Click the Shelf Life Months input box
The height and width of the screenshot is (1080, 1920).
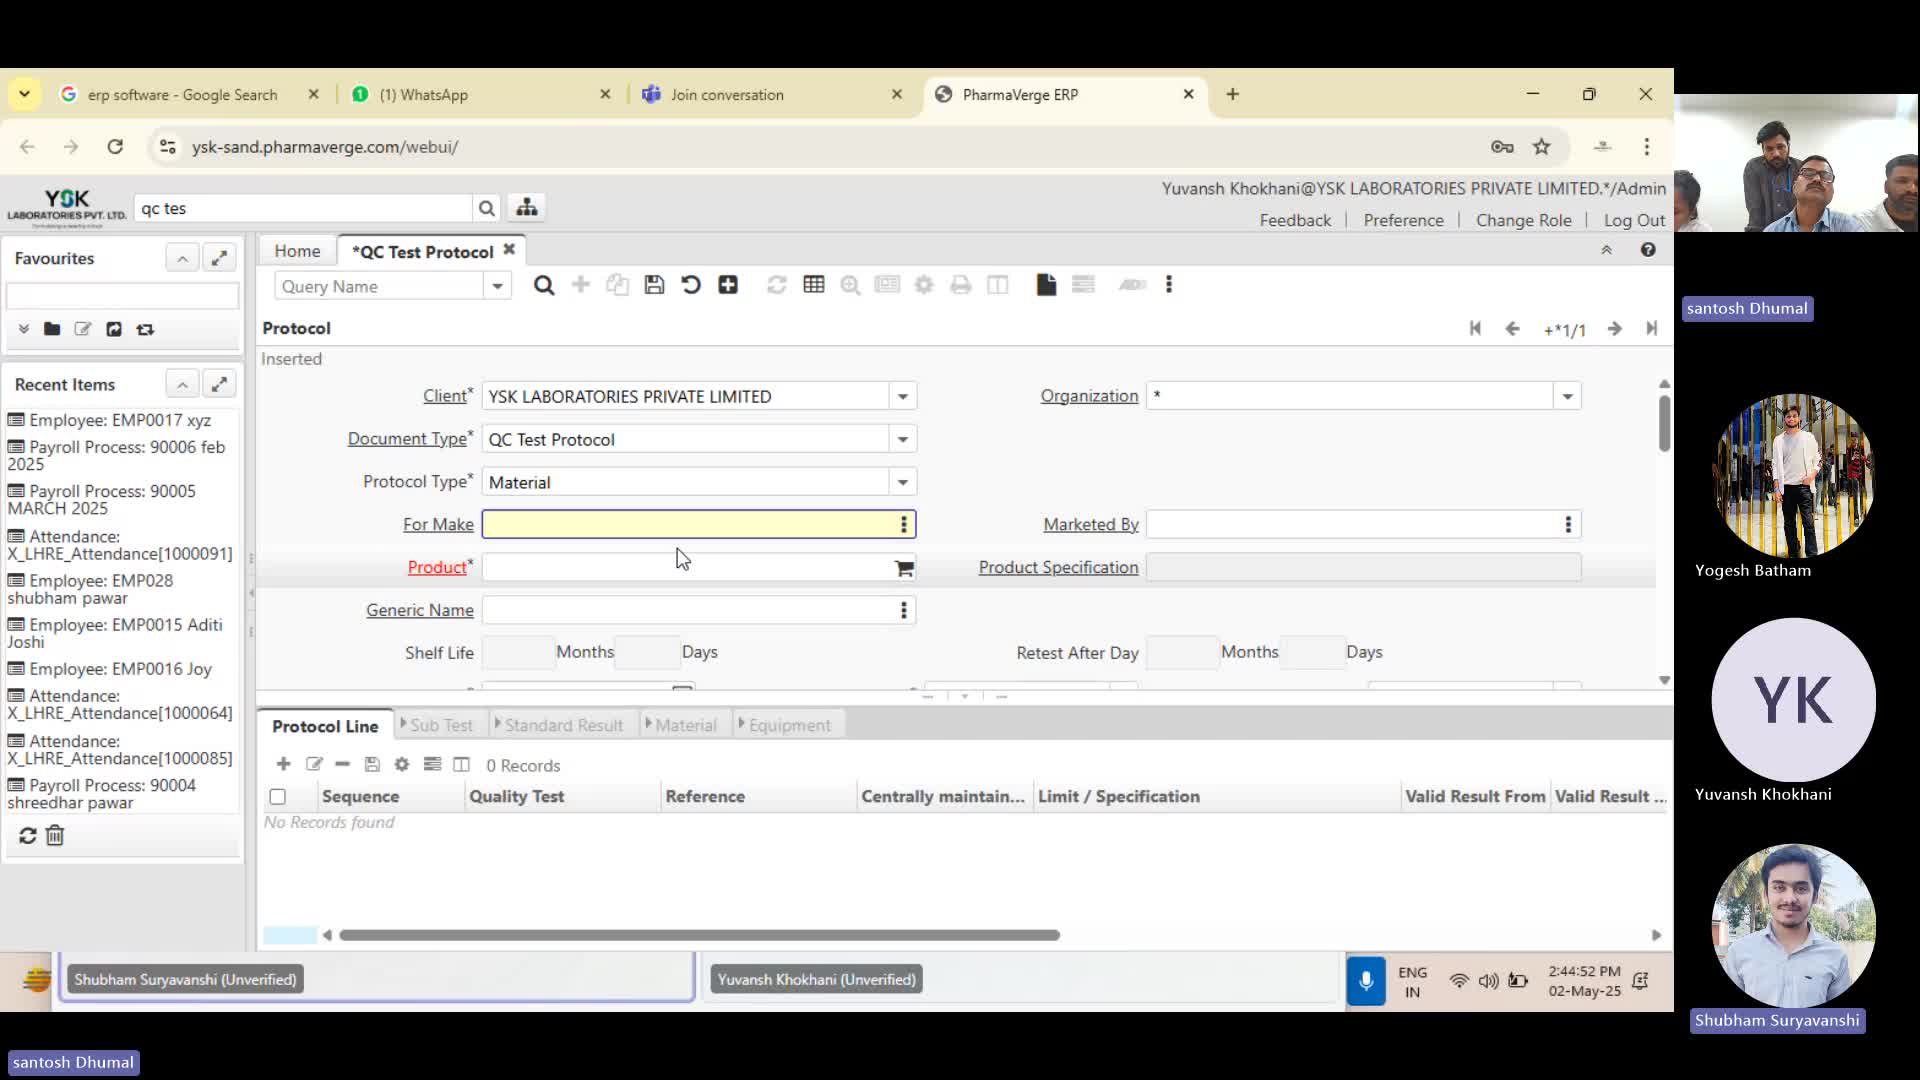coord(518,653)
